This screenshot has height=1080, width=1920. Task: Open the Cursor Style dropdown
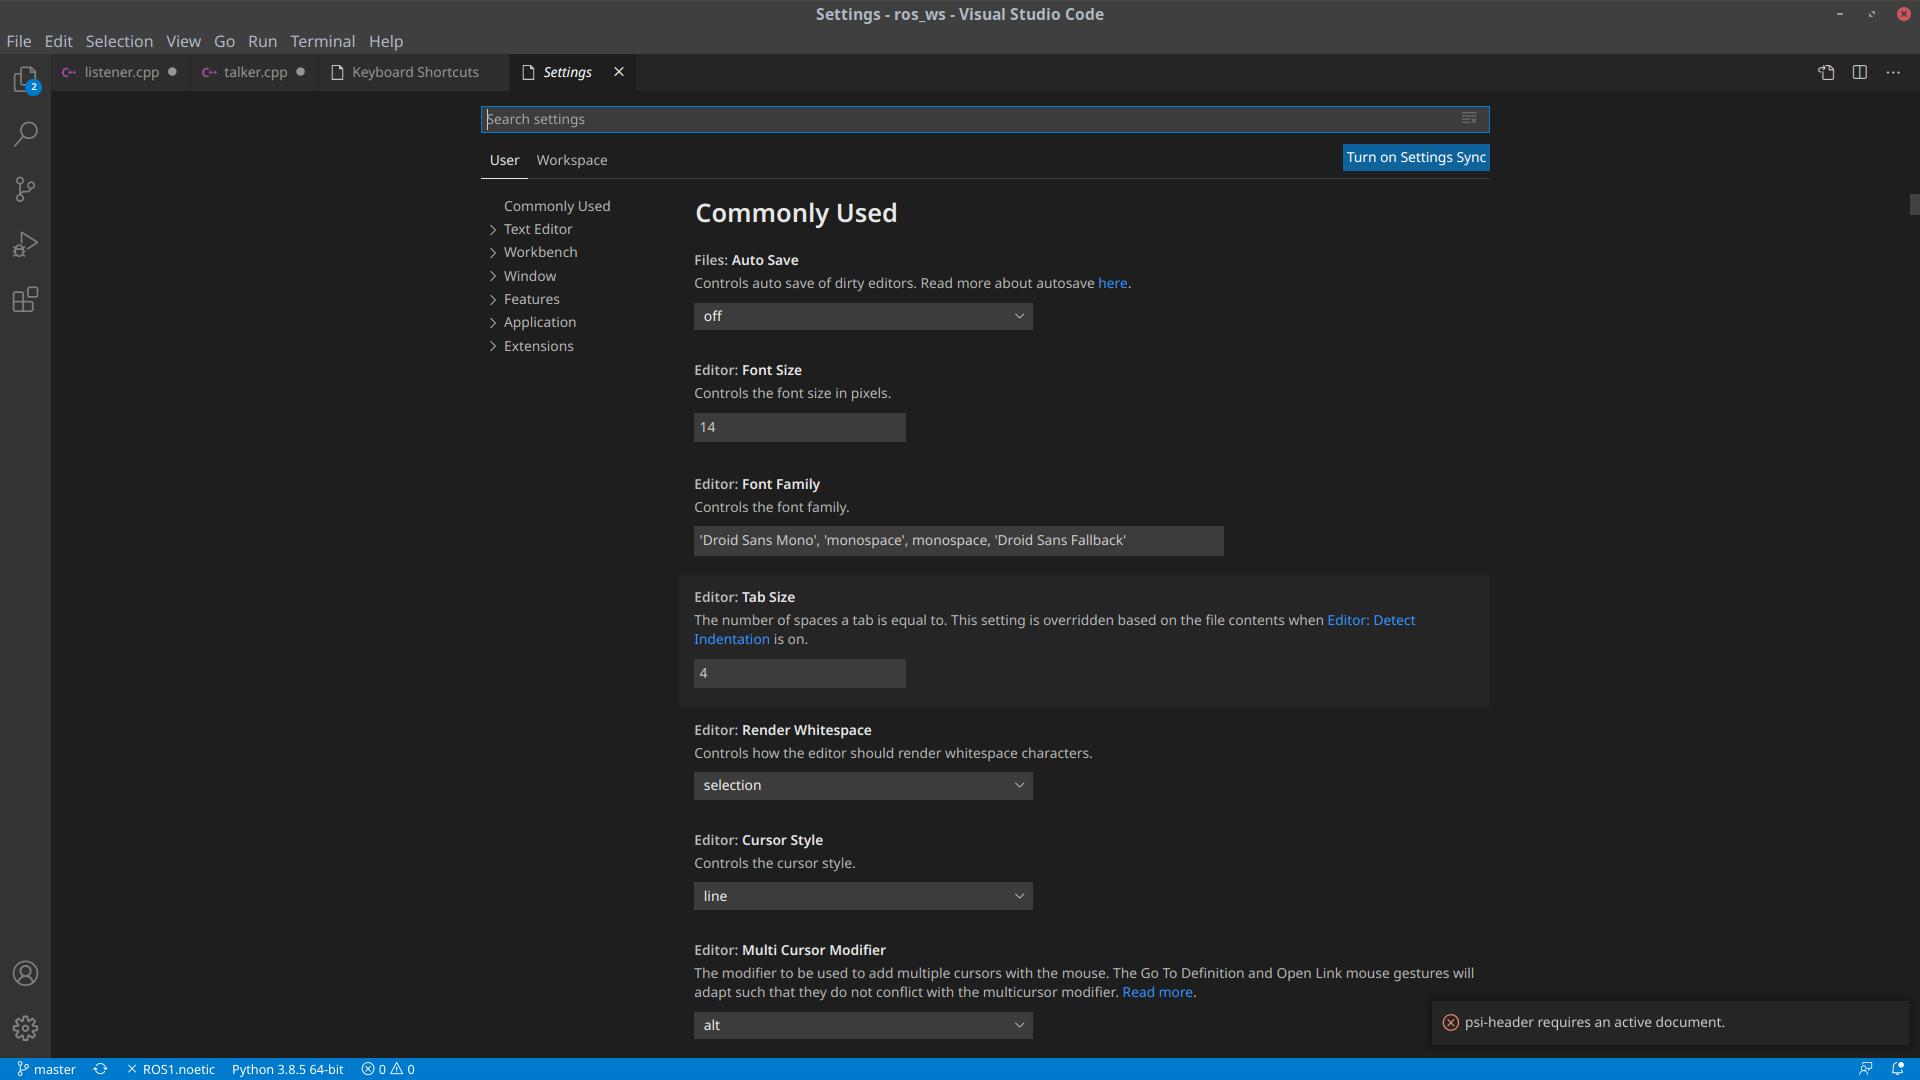click(x=863, y=896)
